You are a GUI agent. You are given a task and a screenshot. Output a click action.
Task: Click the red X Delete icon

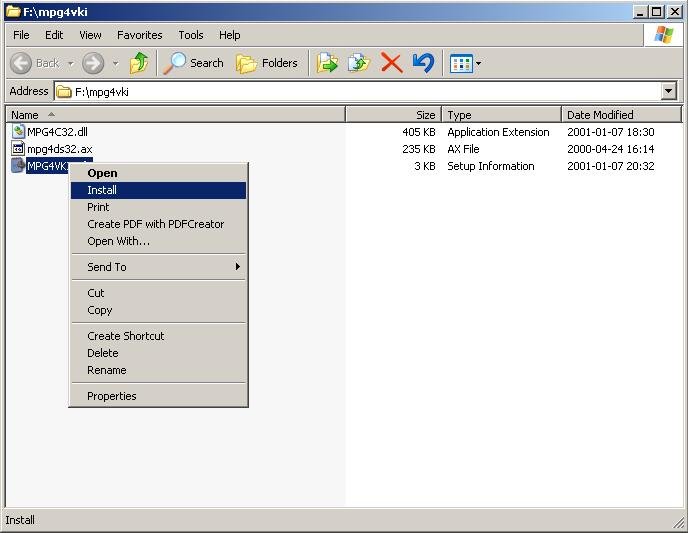(391, 63)
